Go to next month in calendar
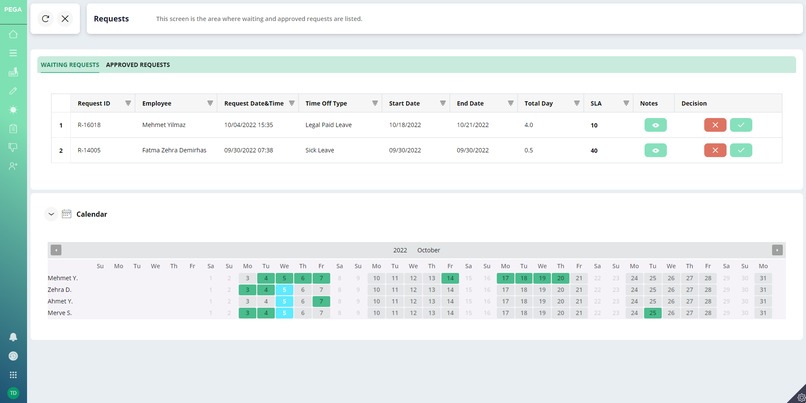Screen dimensions: 806x403 tap(777, 250)
